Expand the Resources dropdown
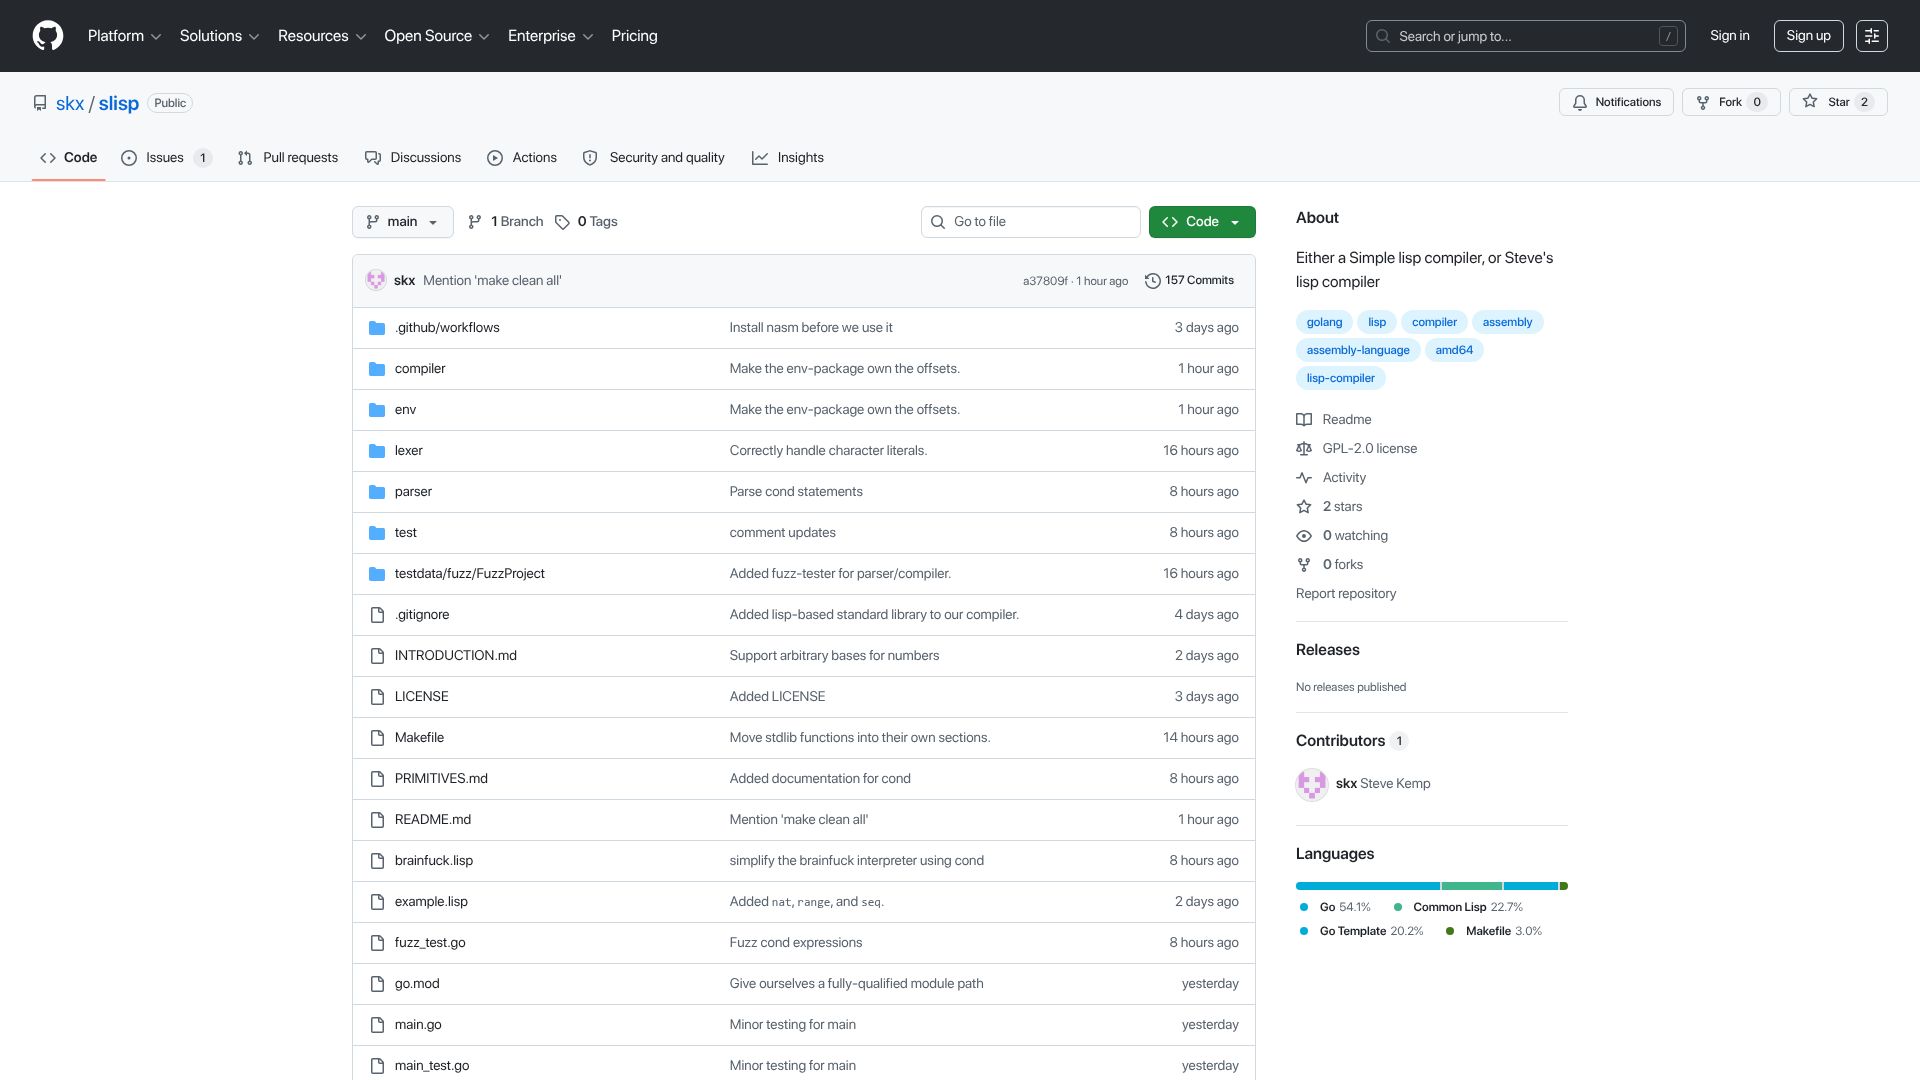This screenshot has height=1080, width=1920. (x=322, y=36)
